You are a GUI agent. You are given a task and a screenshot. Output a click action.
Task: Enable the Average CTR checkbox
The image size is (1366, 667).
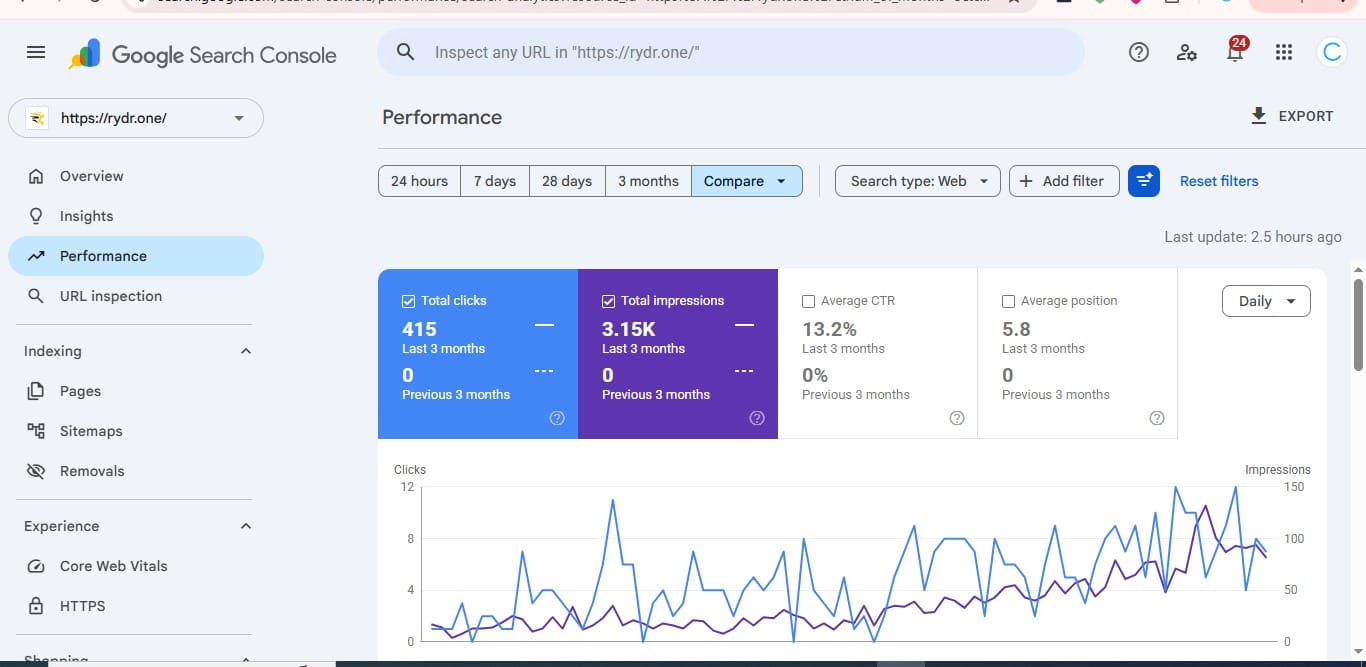(808, 301)
